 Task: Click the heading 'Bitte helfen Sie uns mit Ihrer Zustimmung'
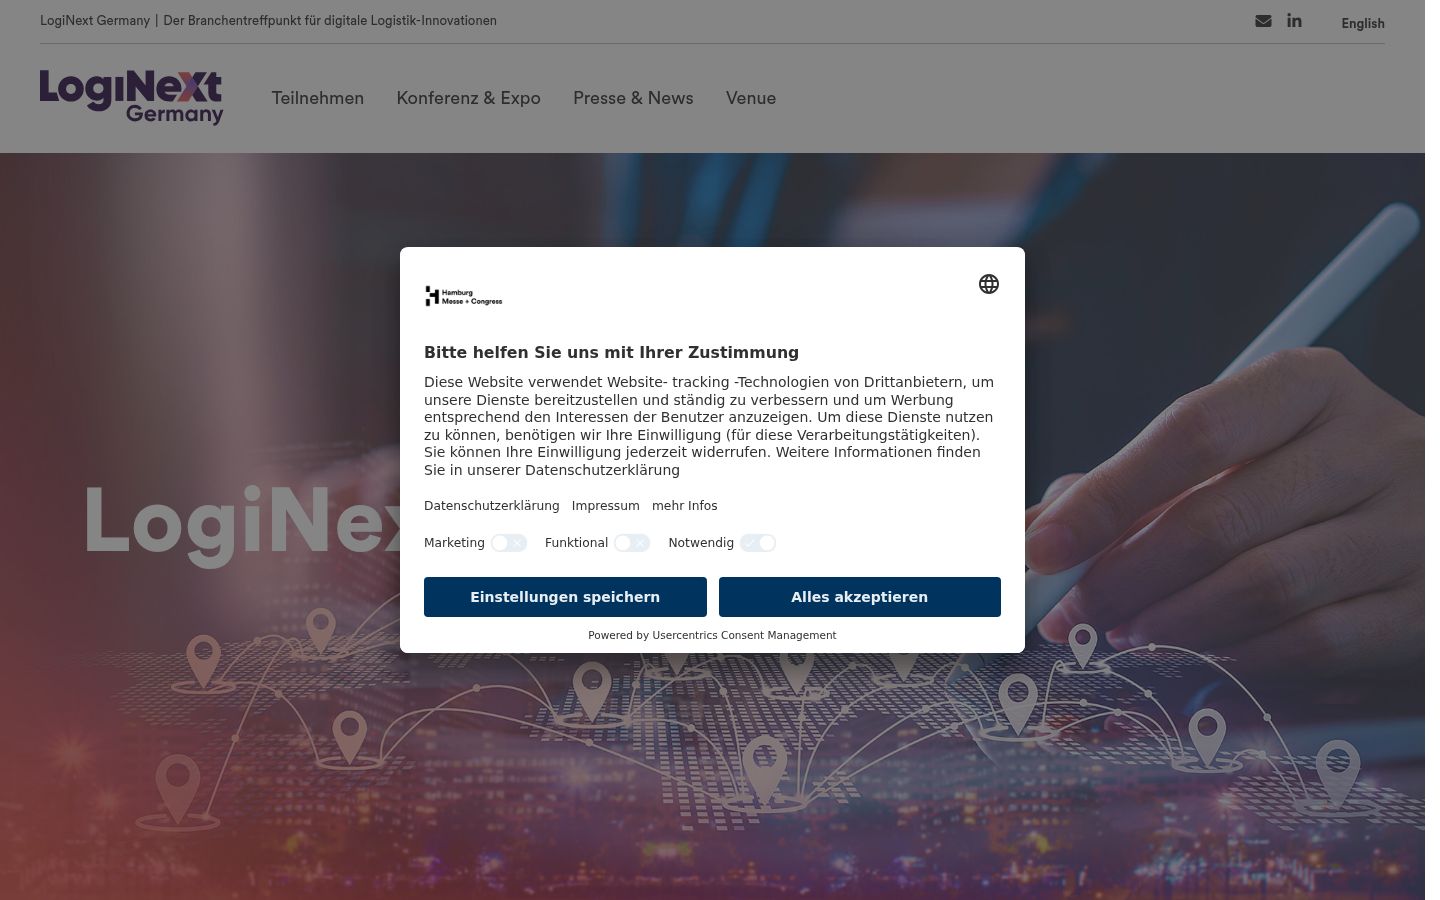click(611, 352)
